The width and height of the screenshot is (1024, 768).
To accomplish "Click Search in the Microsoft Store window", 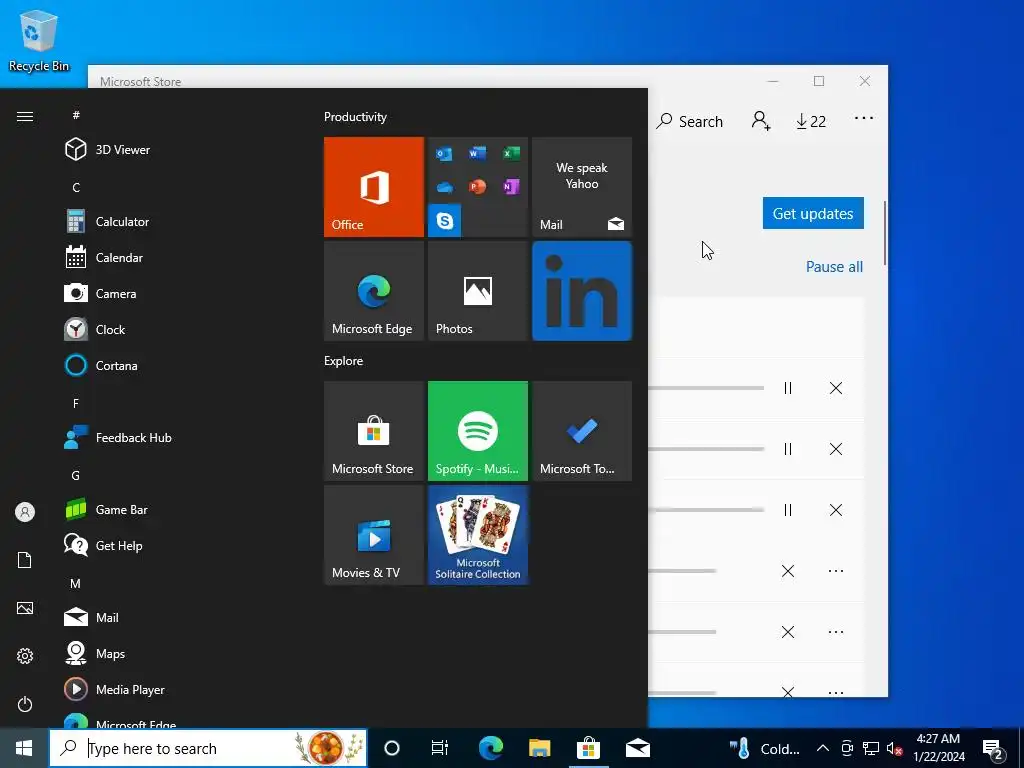I will tap(690, 121).
